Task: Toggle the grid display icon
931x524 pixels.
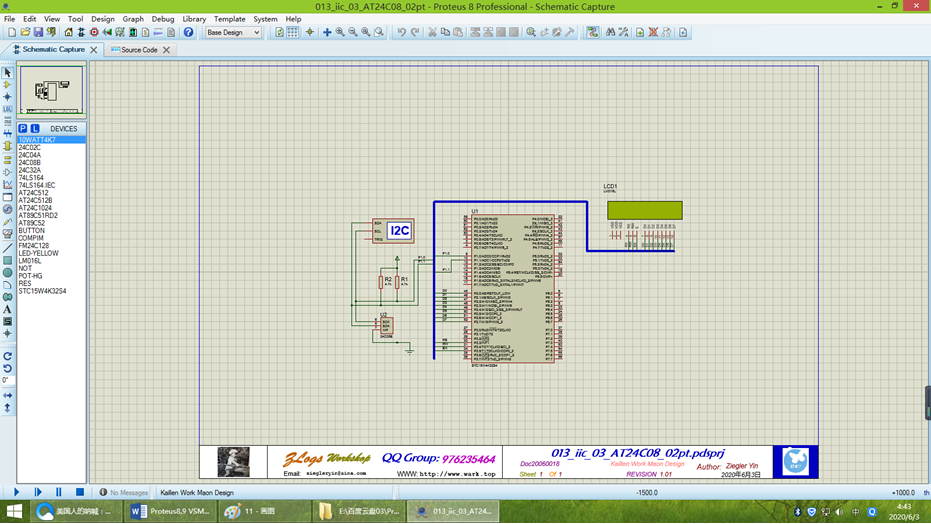Action: tap(293, 32)
